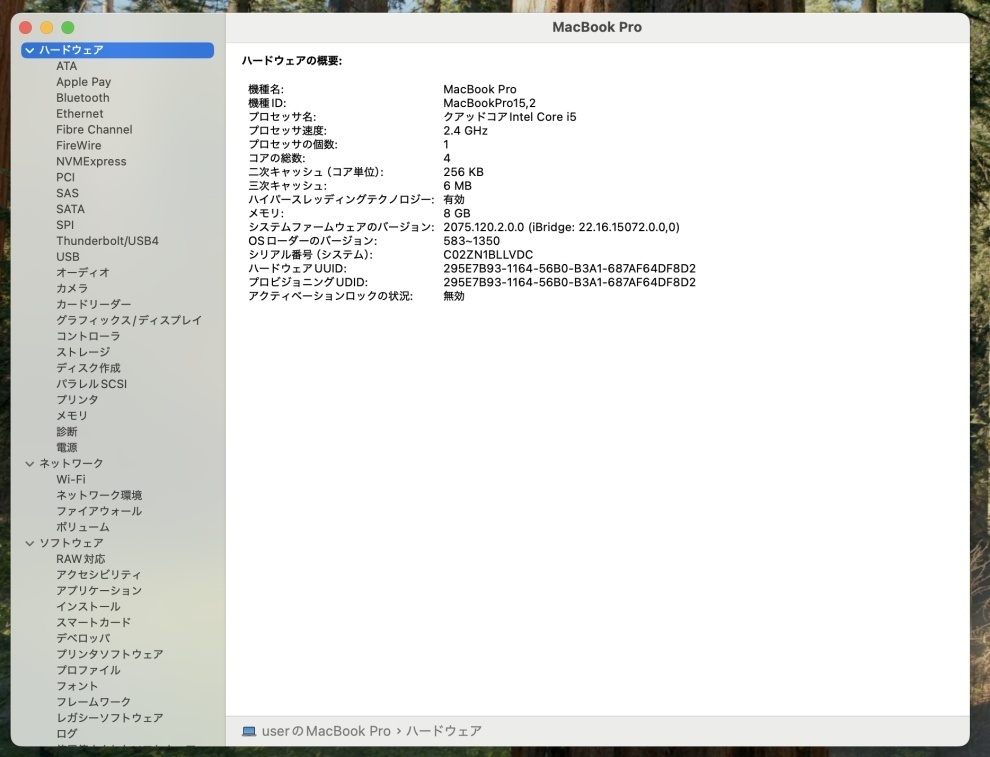Select Thunderbolt/USB4 in sidebar

[x=107, y=241]
